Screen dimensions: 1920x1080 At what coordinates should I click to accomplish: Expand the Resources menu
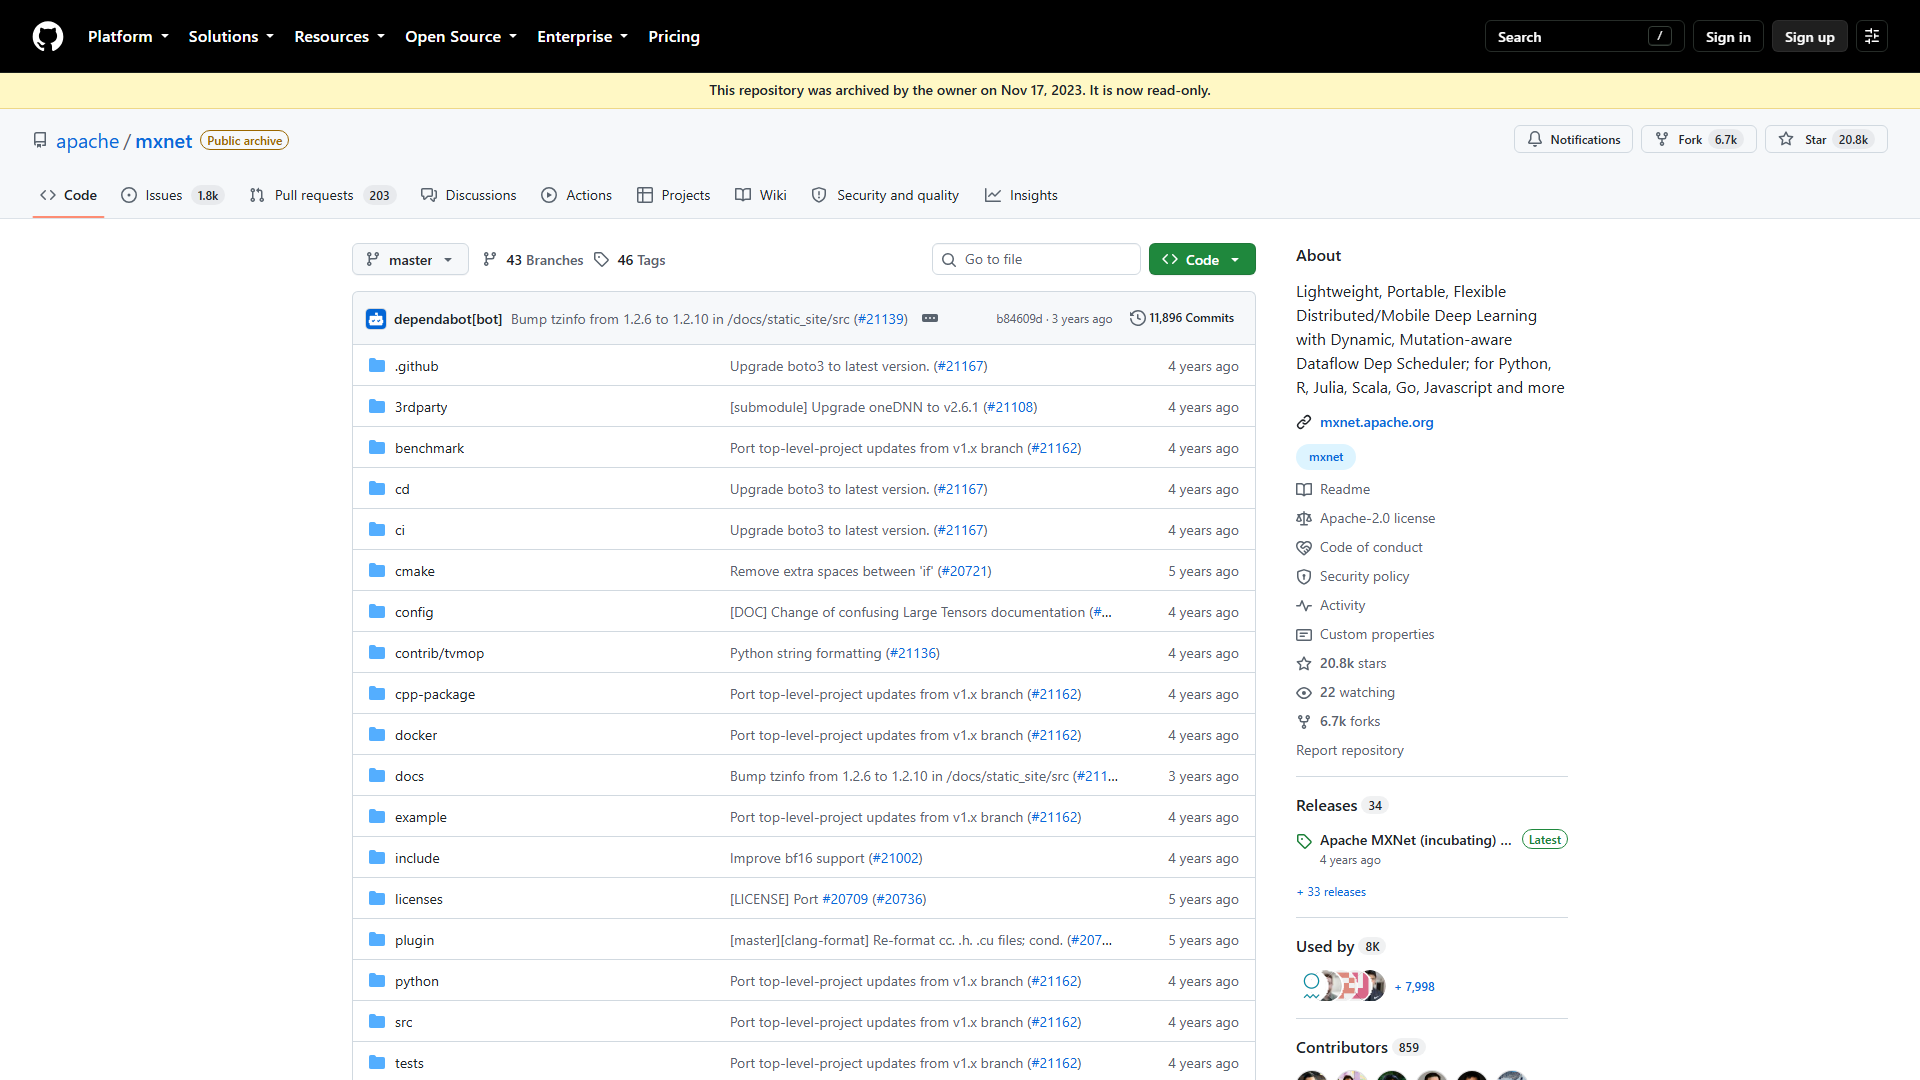[339, 37]
